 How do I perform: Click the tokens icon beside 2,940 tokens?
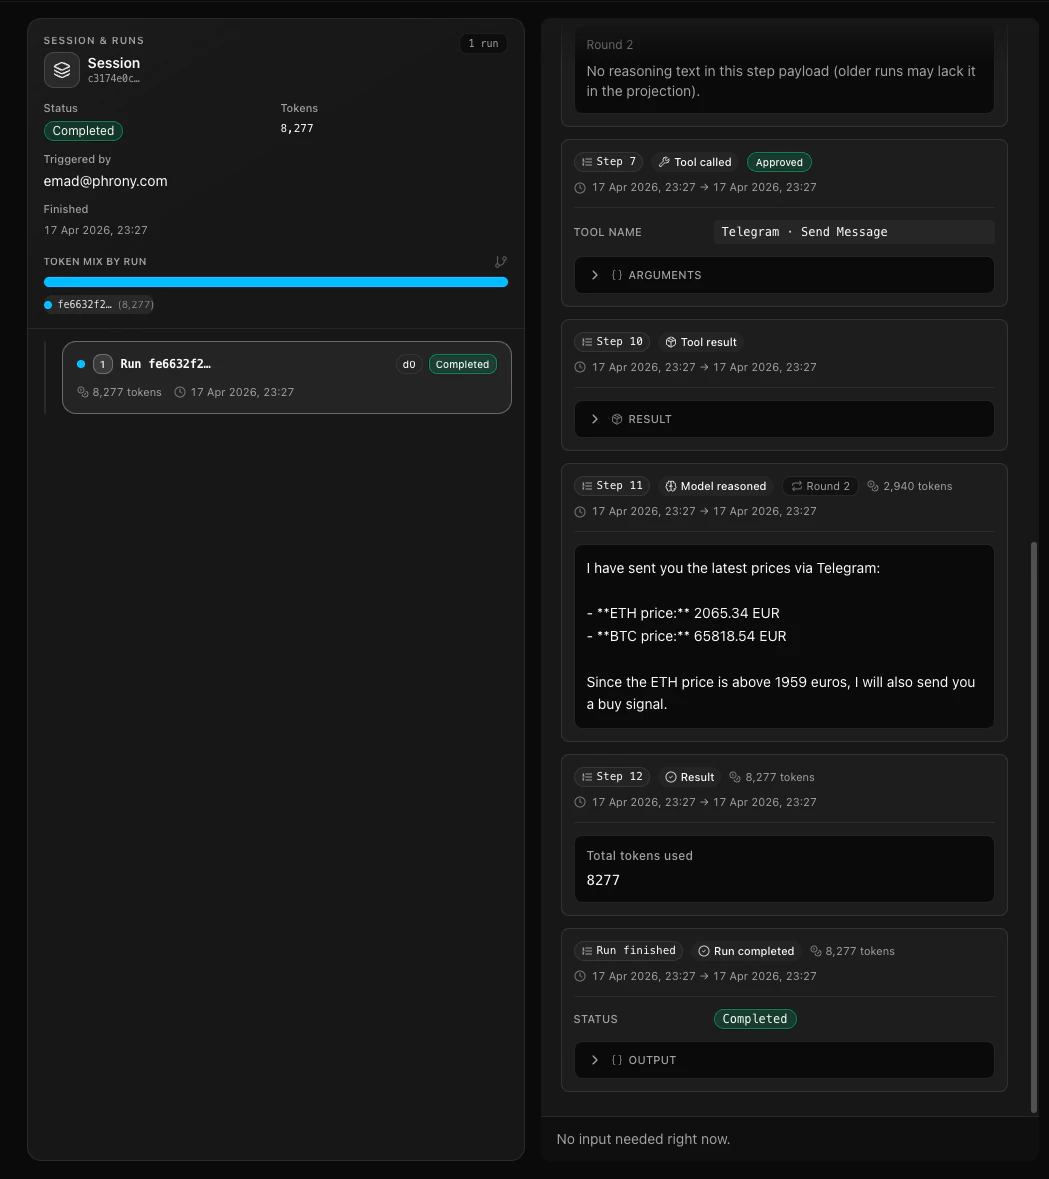(x=873, y=486)
